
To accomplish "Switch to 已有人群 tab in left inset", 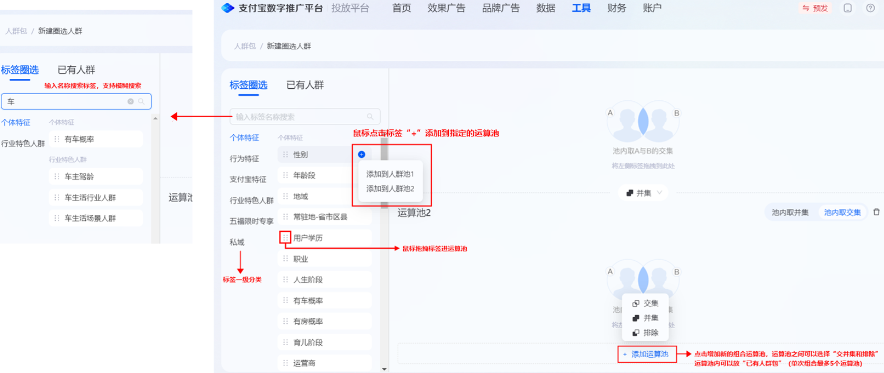I will point(76,70).
